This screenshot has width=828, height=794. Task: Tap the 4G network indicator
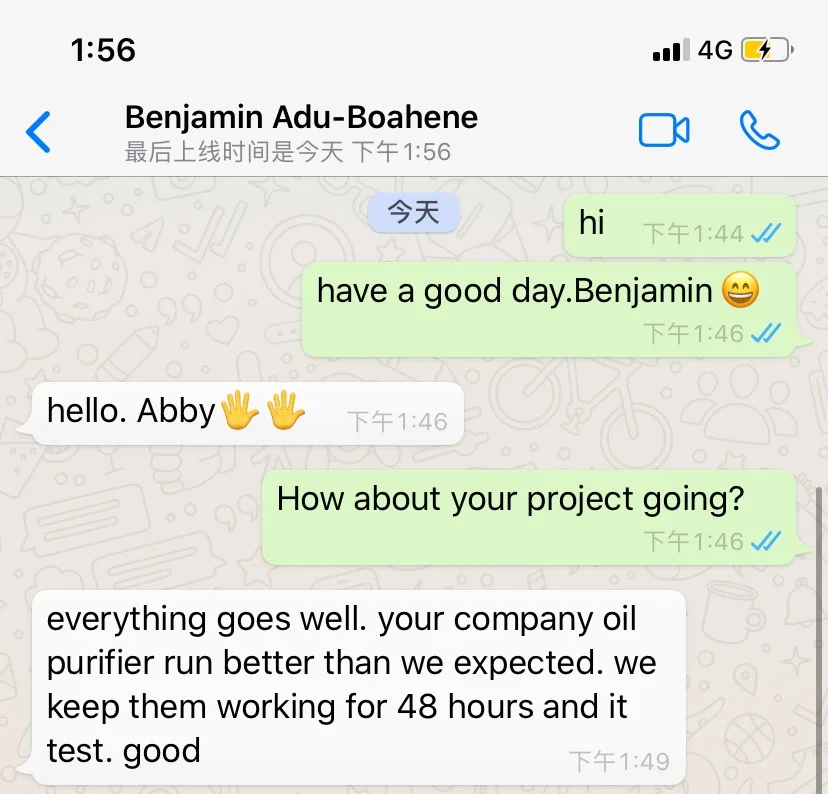click(x=715, y=50)
